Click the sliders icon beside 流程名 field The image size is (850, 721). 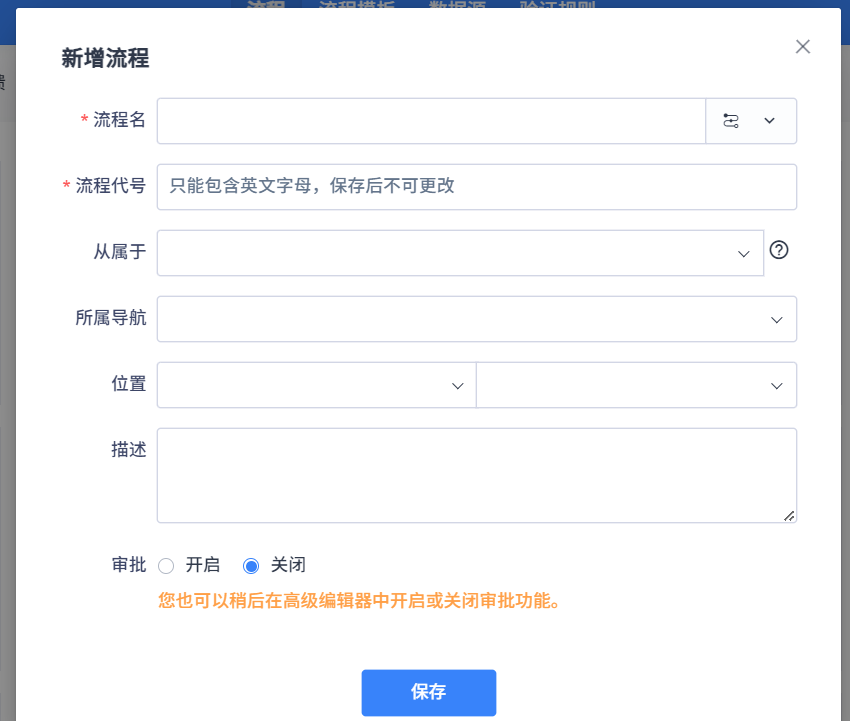(731, 121)
